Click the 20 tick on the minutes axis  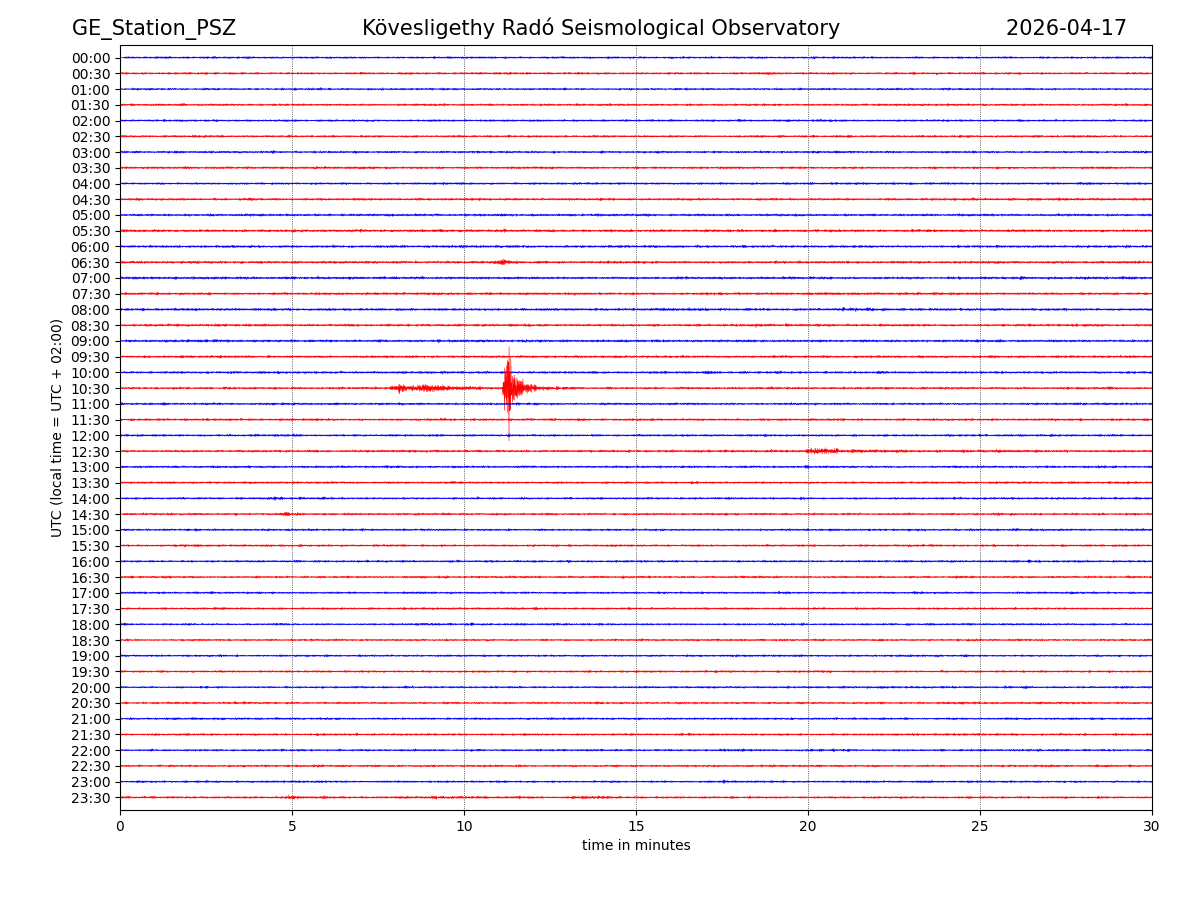pyautogui.click(x=808, y=826)
